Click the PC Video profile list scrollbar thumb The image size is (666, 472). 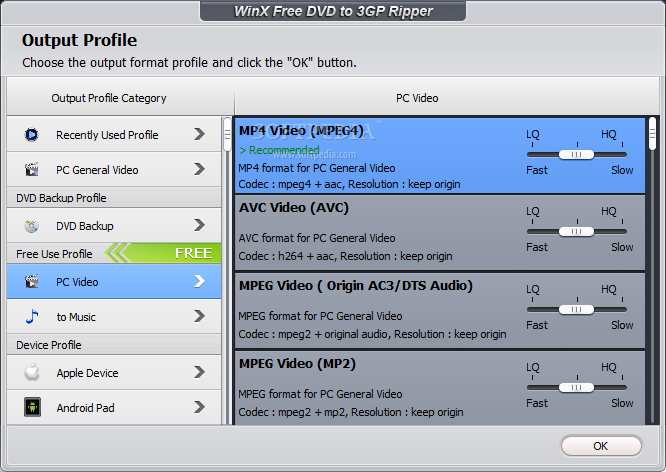tap(652, 134)
